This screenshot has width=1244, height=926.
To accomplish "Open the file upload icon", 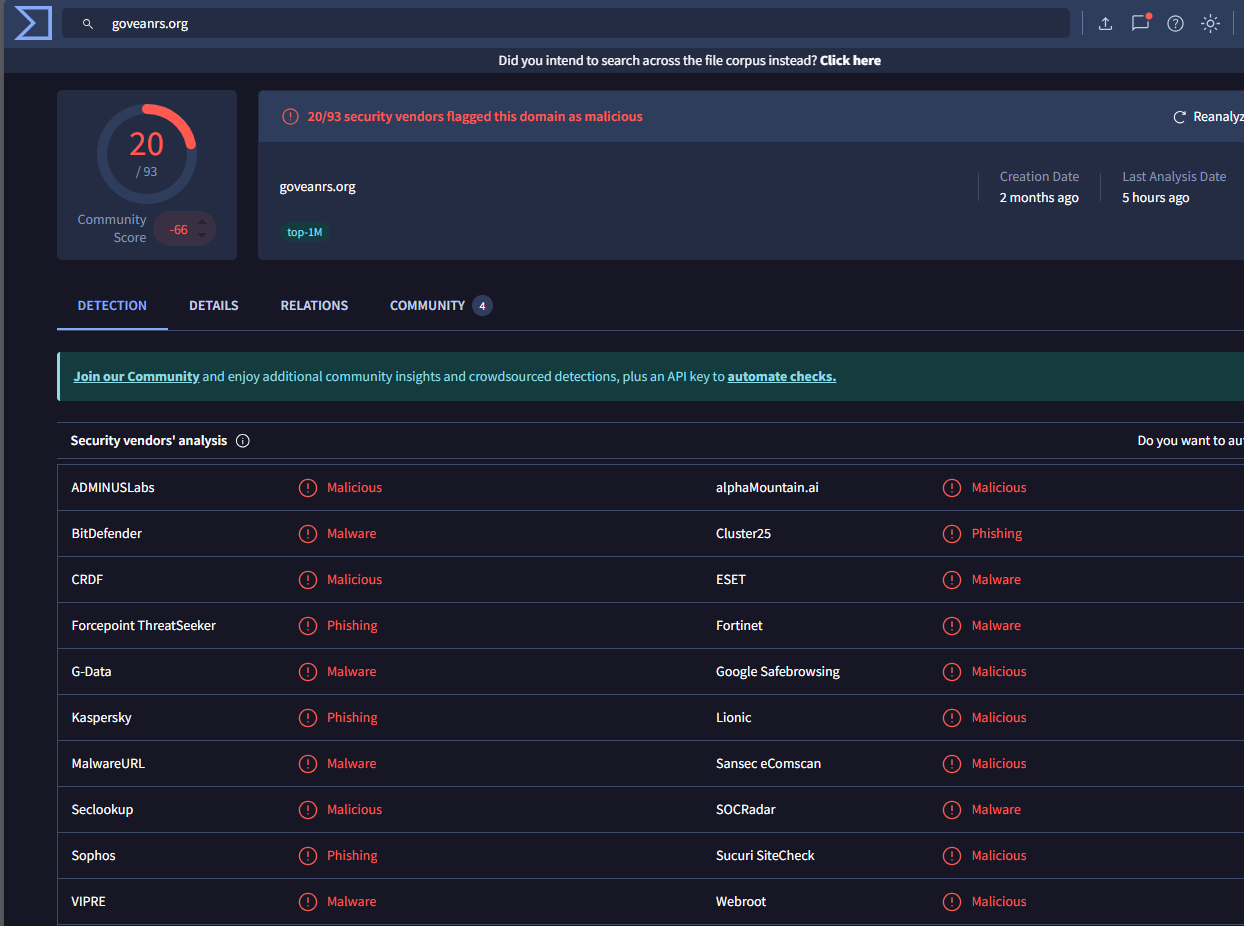I will click(x=1105, y=24).
